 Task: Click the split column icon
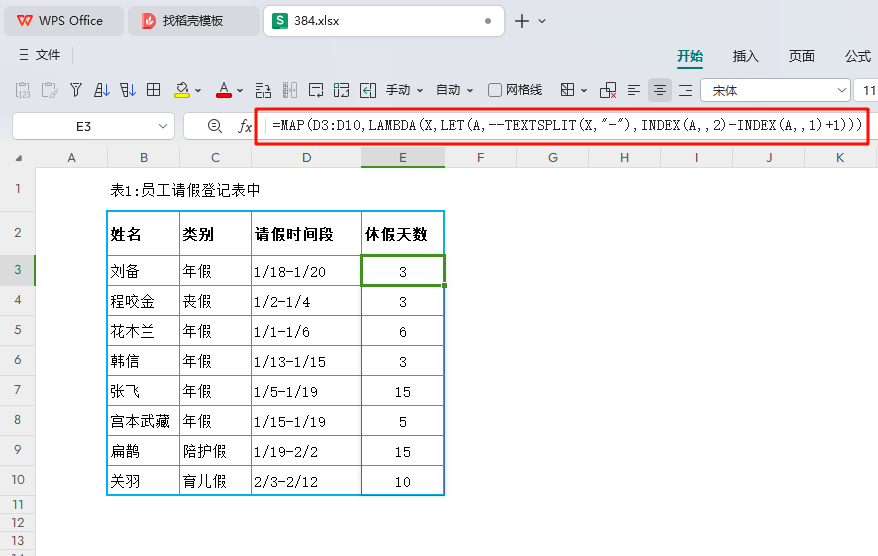pos(289,90)
